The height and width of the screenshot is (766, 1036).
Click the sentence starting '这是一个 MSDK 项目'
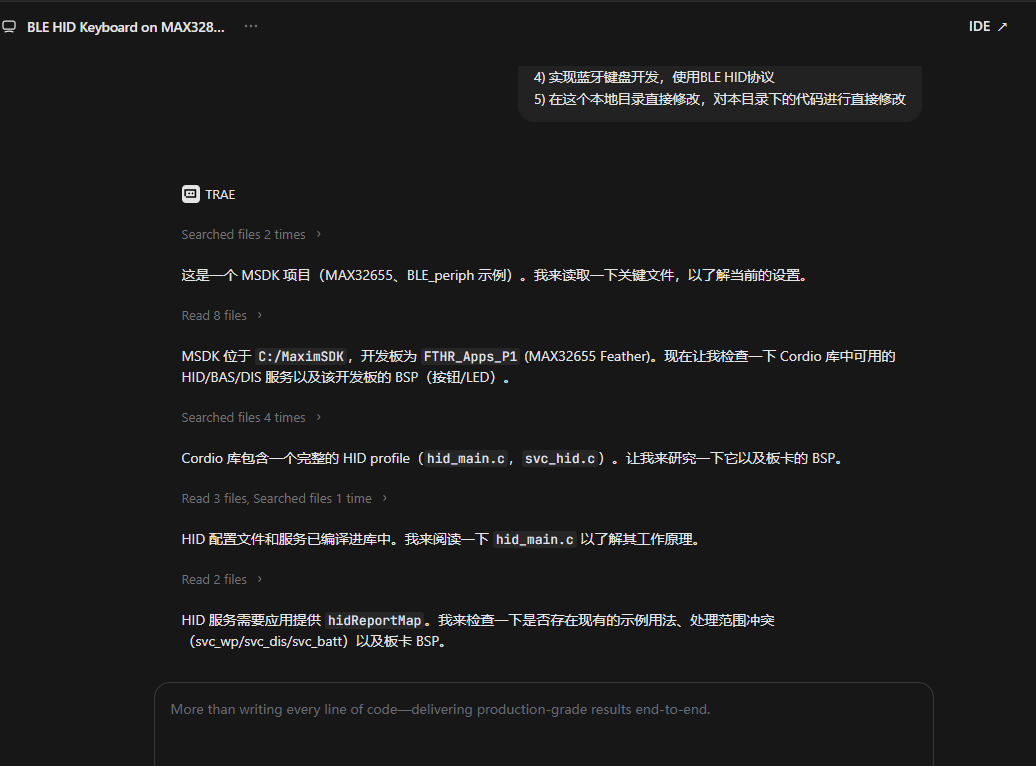(x=495, y=275)
